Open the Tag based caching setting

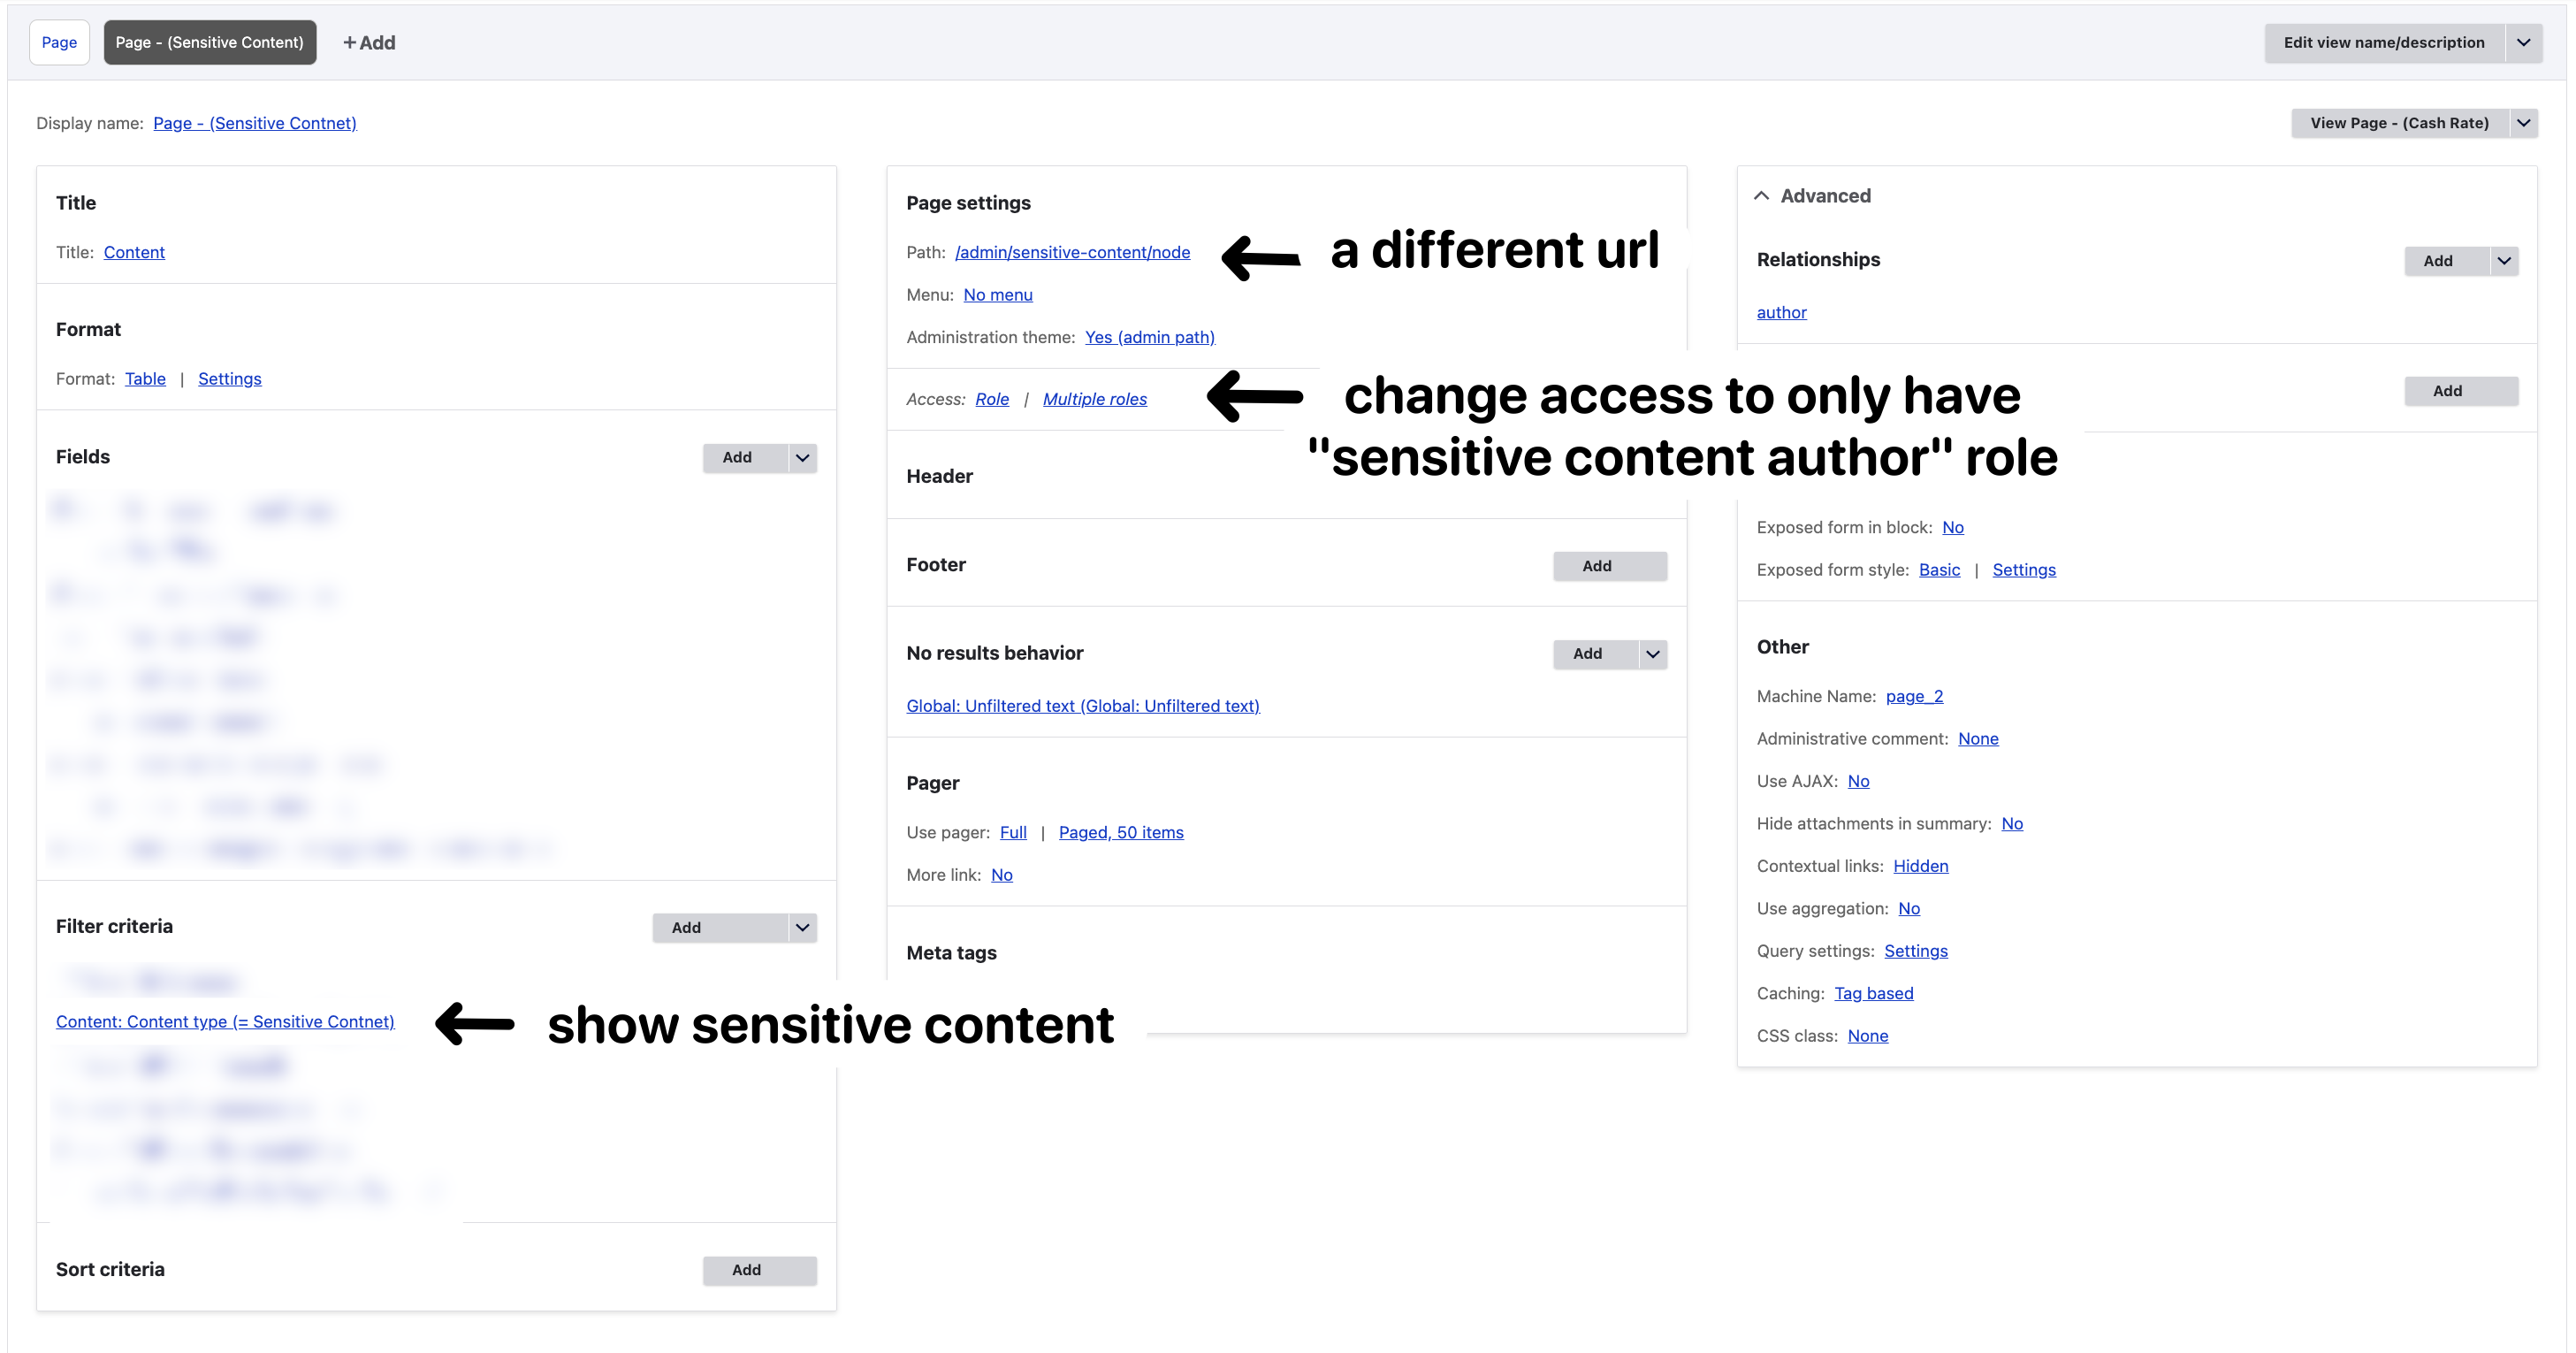1873,993
